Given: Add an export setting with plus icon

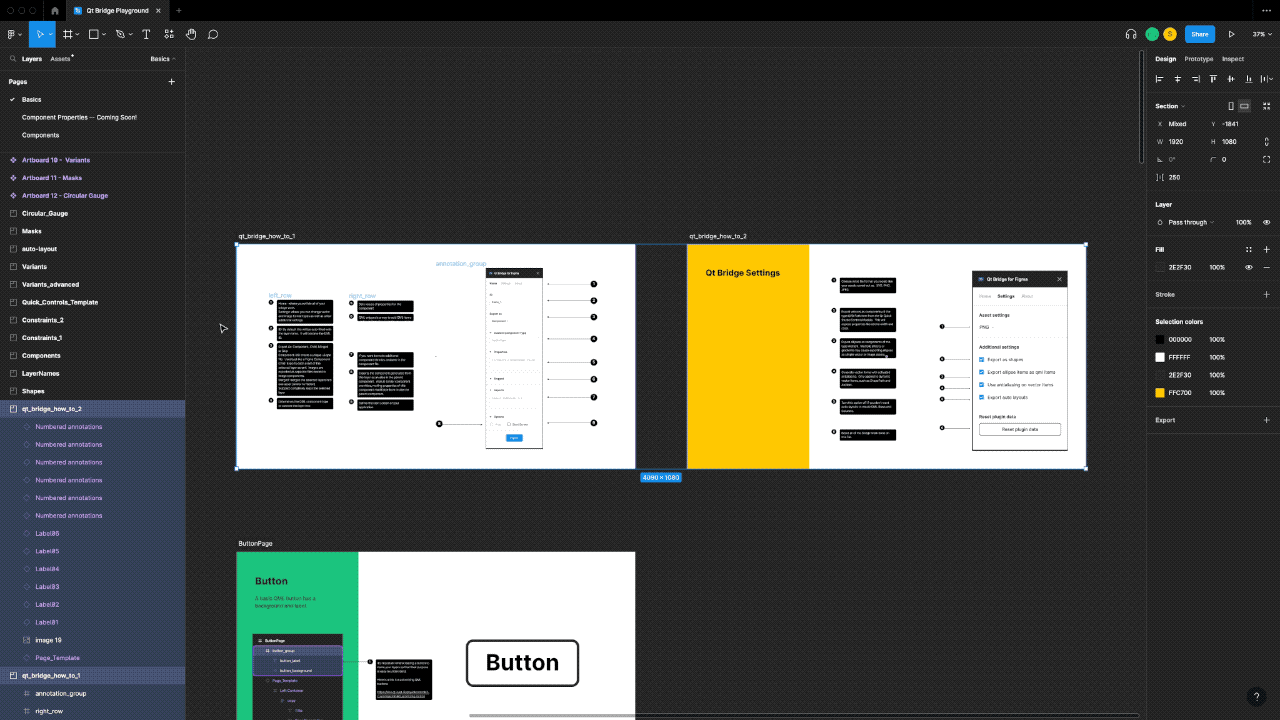Looking at the screenshot, I should pos(1266,420).
